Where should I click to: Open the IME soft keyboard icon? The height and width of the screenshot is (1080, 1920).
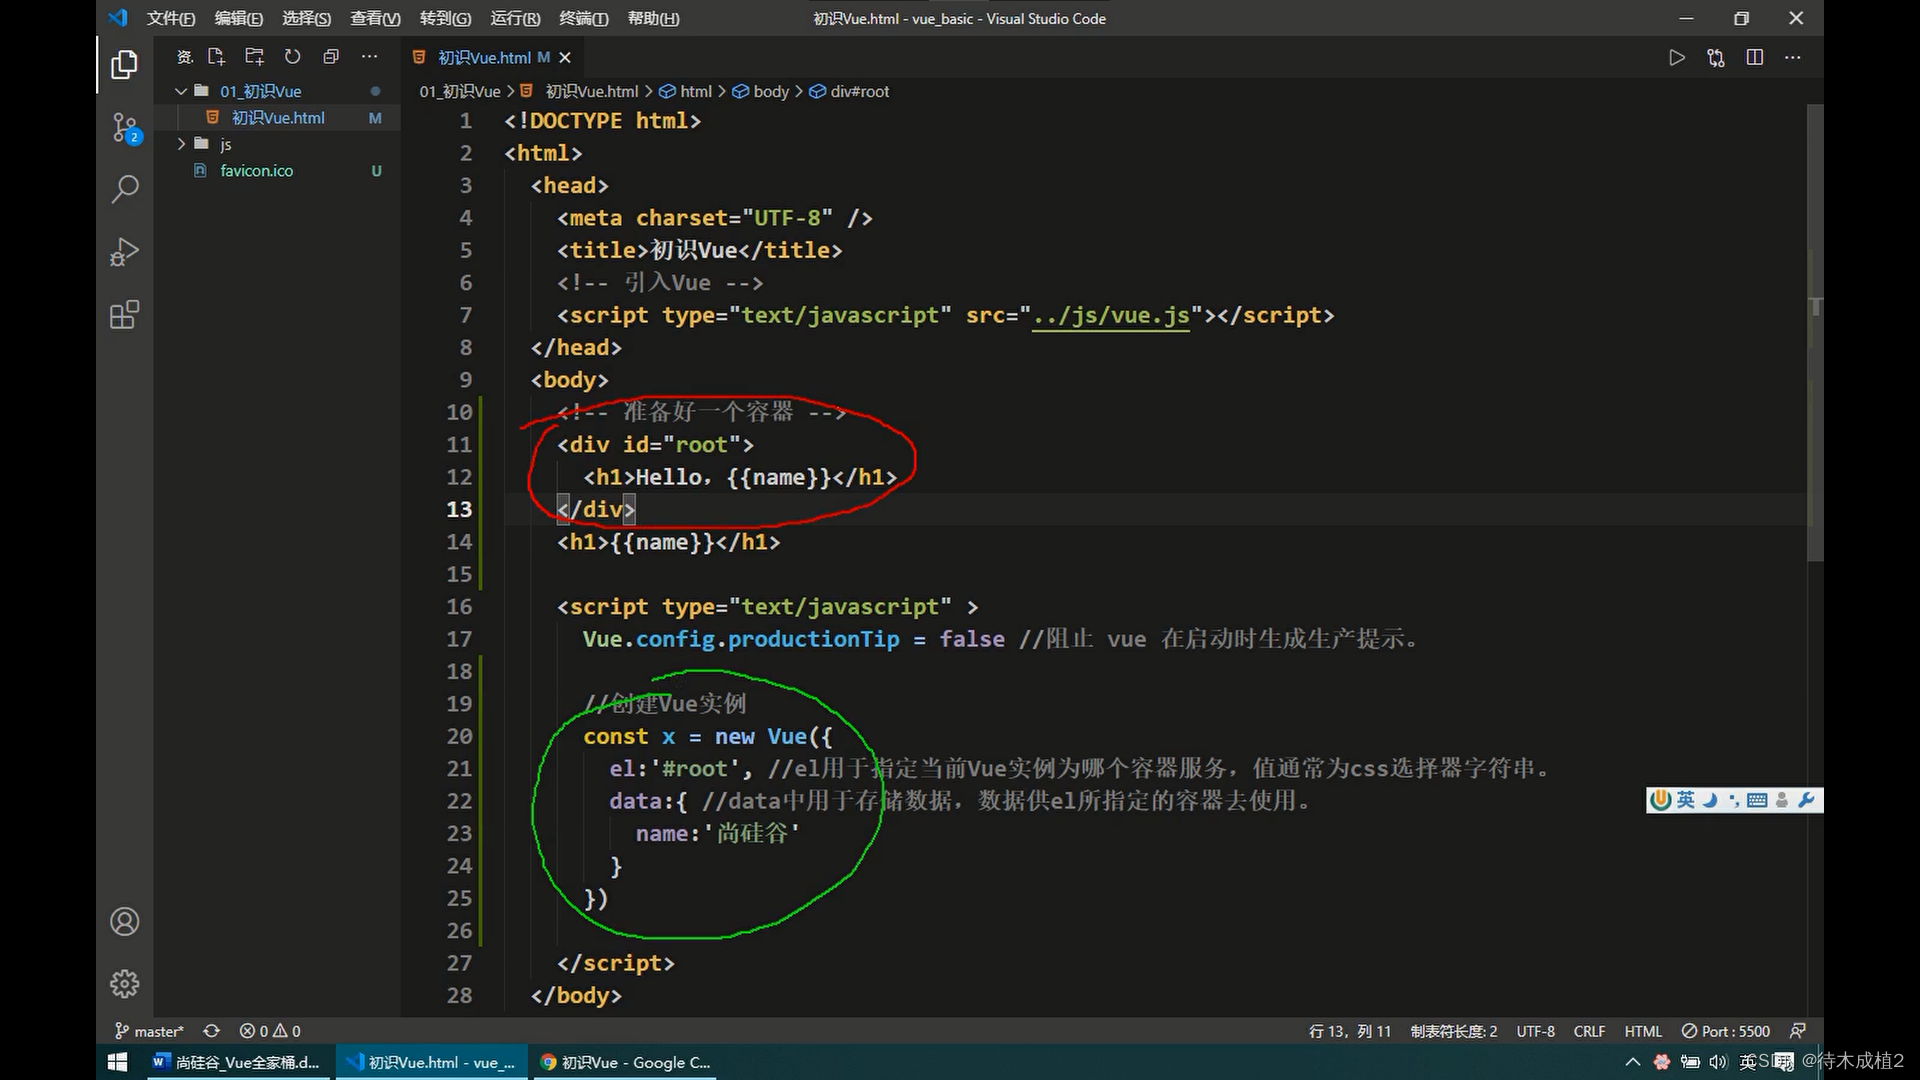click(x=1757, y=800)
